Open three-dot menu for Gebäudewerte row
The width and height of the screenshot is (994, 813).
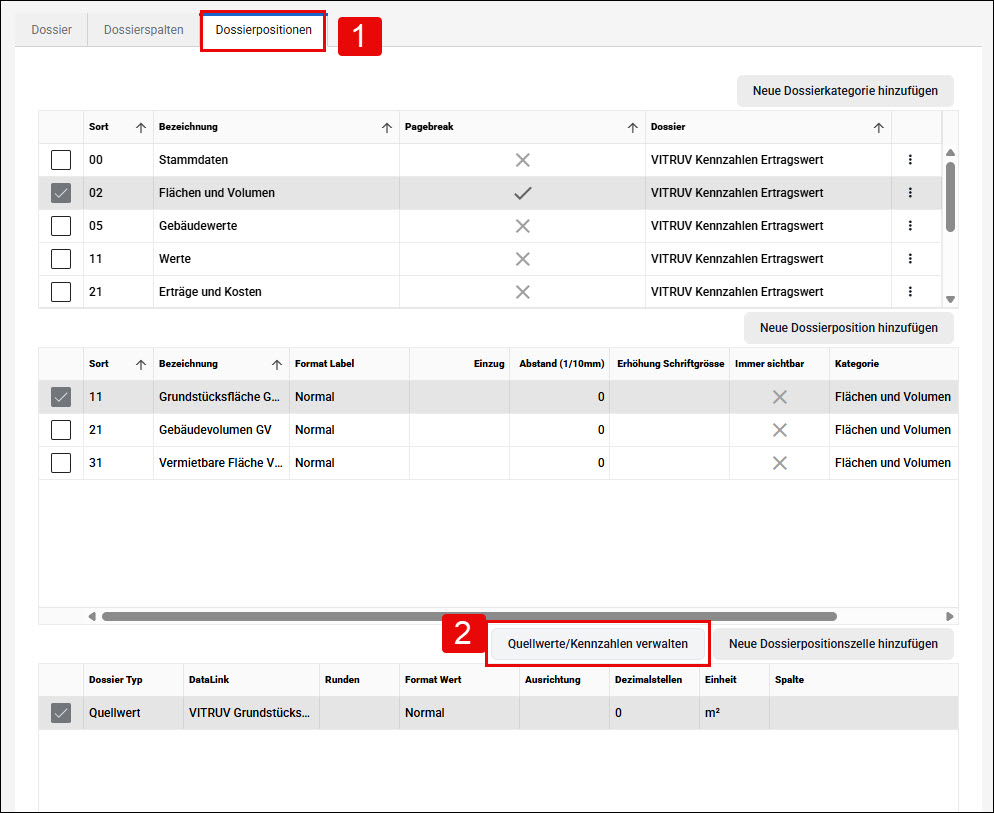pyautogui.click(x=910, y=226)
